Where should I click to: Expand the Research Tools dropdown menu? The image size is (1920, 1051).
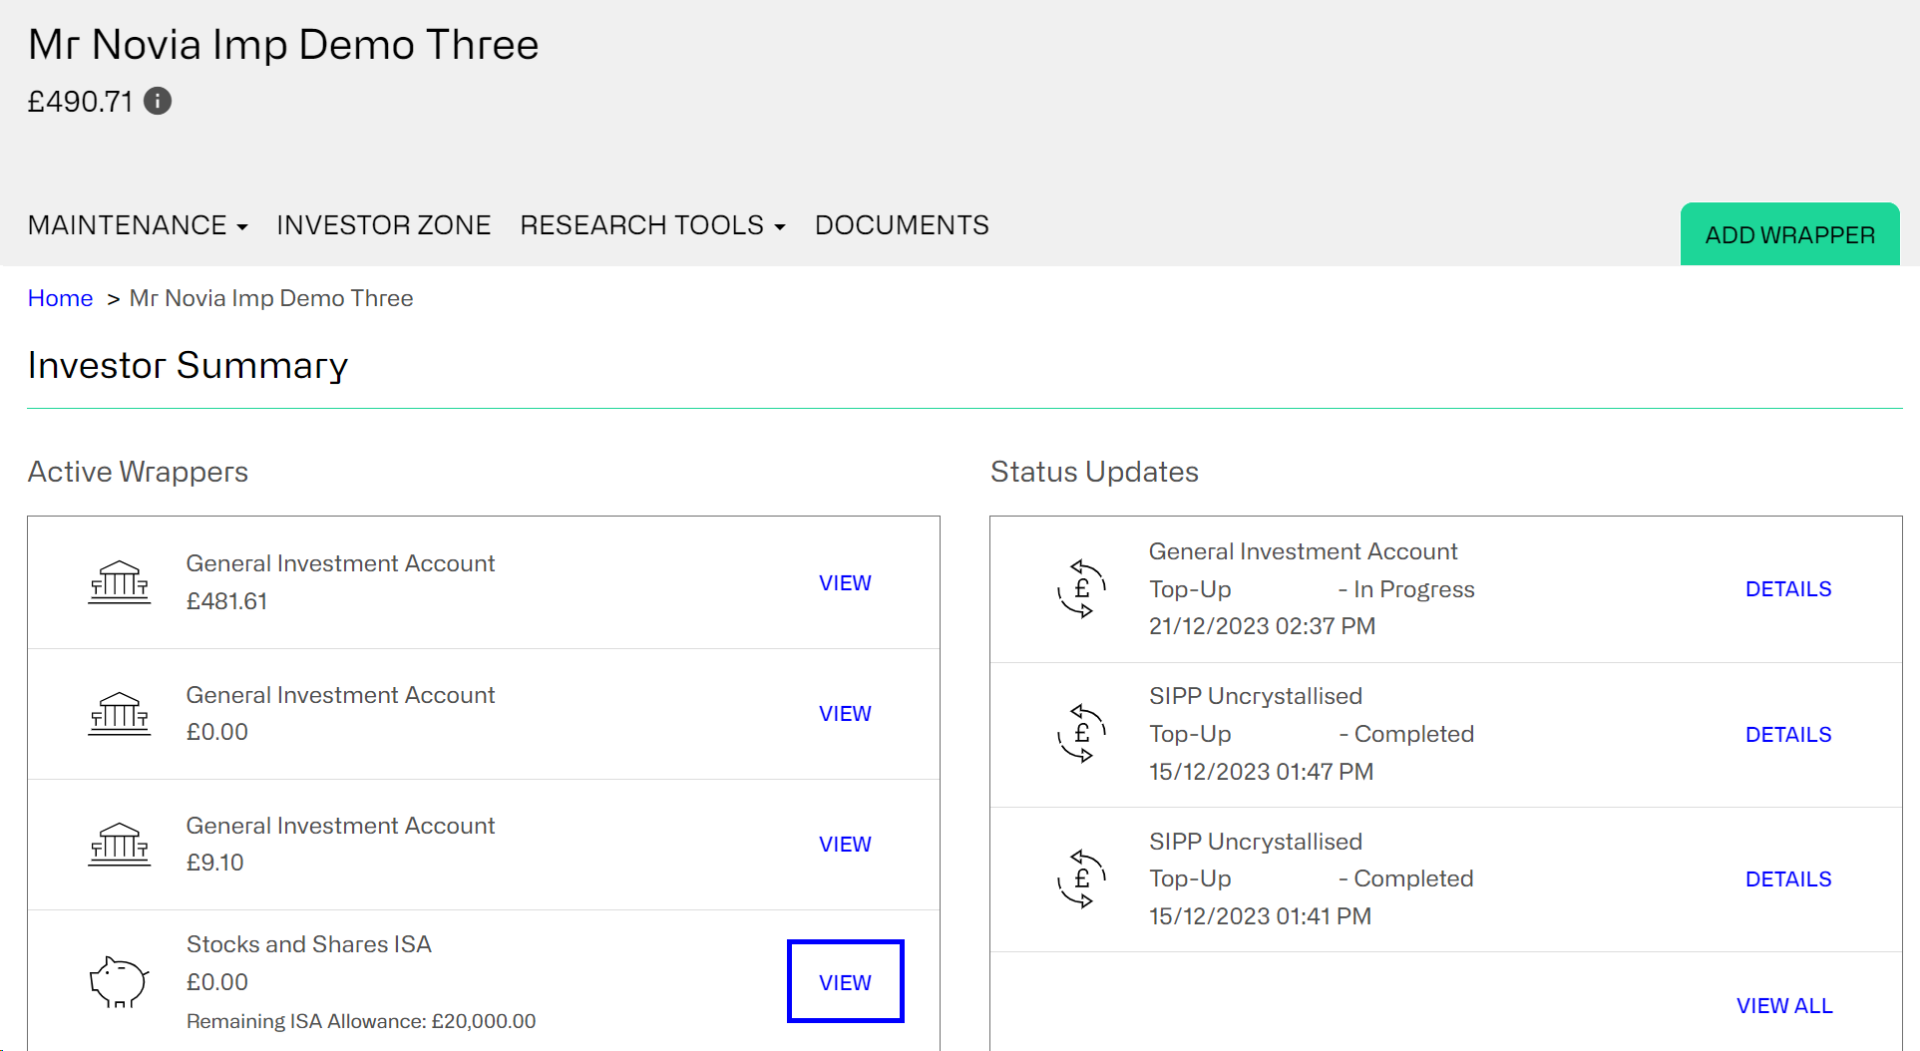[x=652, y=226]
